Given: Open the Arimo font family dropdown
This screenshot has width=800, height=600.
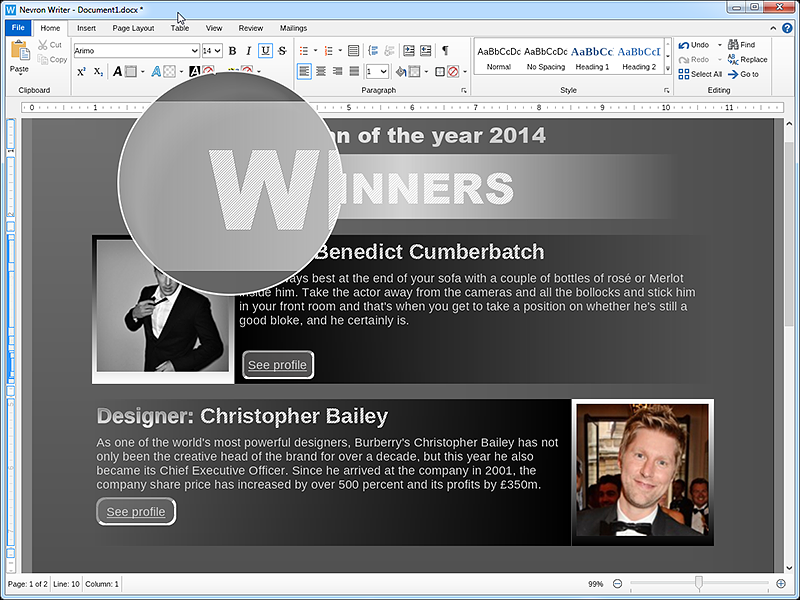Looking at the screenshot, I should coord(194,51).
